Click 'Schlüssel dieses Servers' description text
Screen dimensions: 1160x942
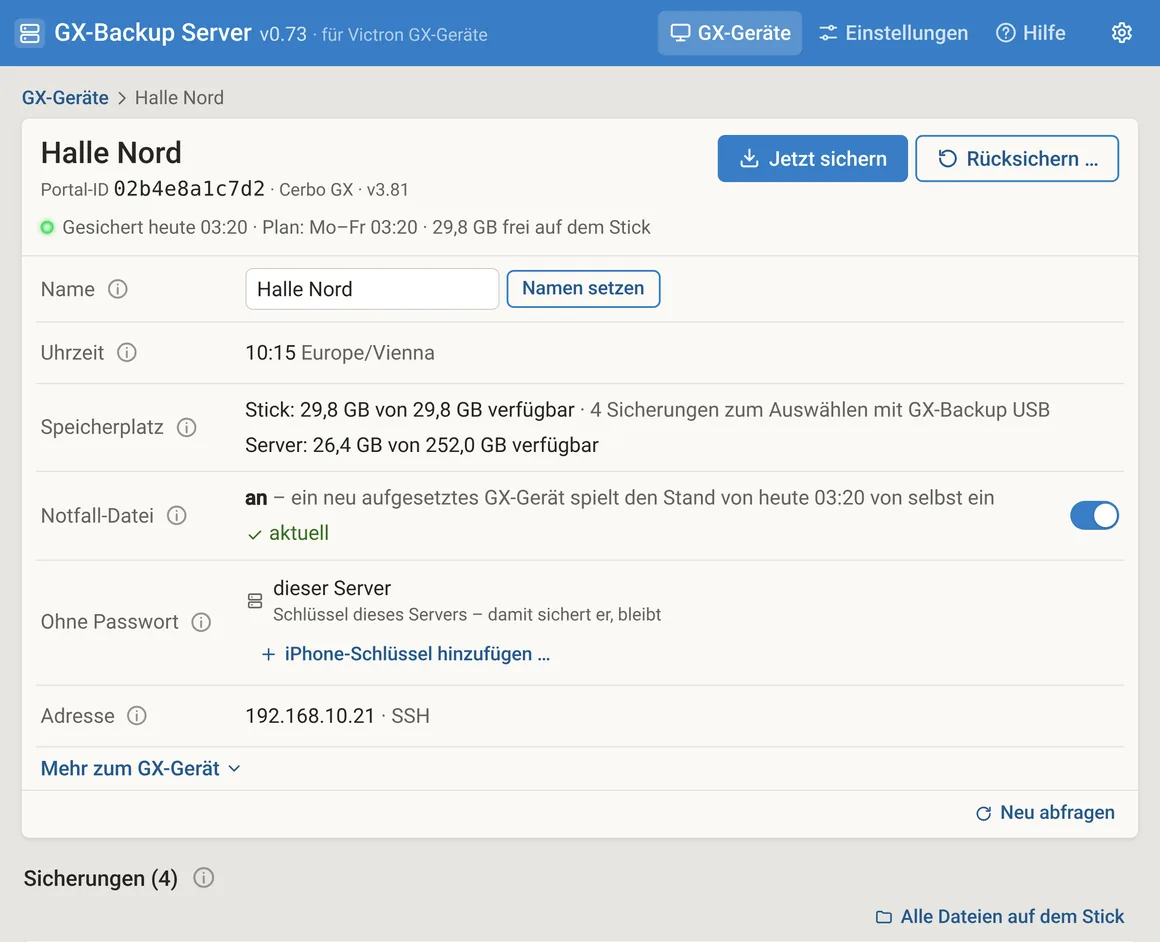[x=467, y=614]
